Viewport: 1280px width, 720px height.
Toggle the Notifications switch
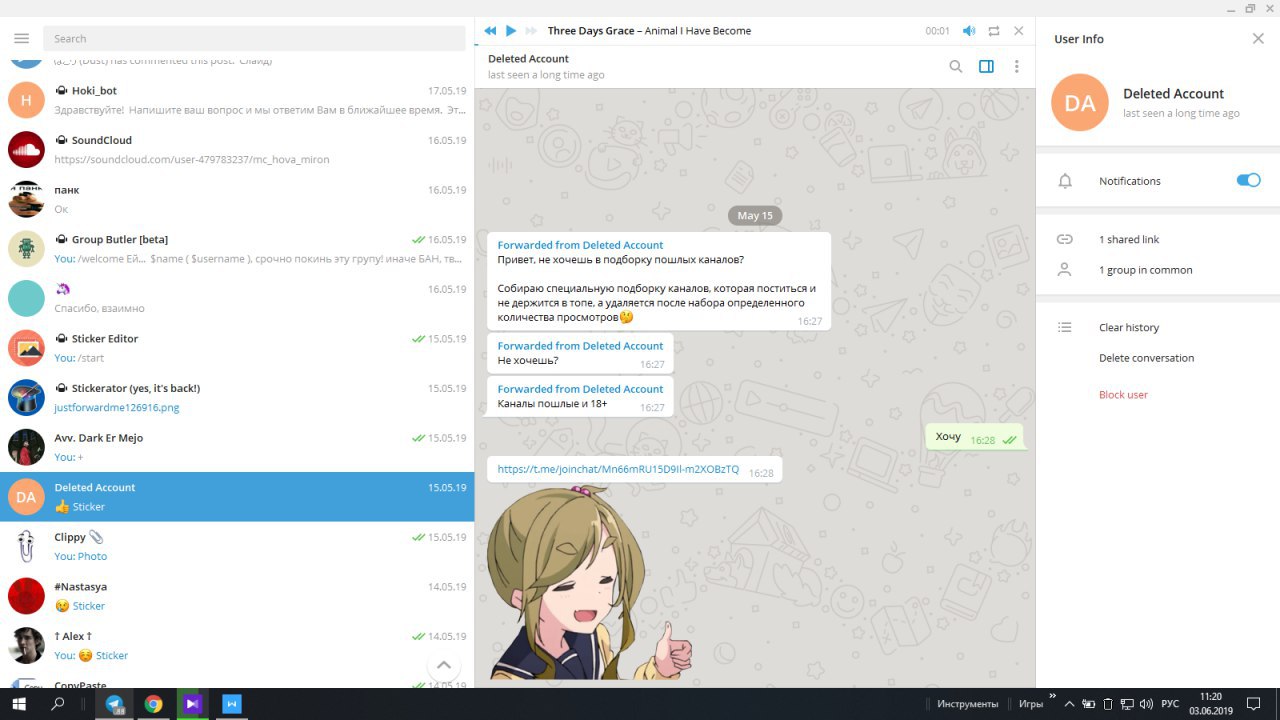click(1248, 181)
